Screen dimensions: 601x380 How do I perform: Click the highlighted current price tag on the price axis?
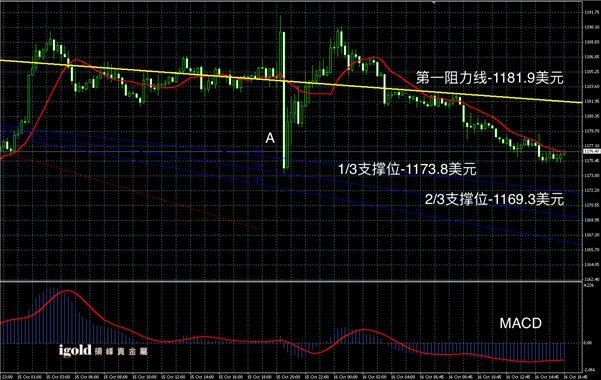click(x=592, y=152)
